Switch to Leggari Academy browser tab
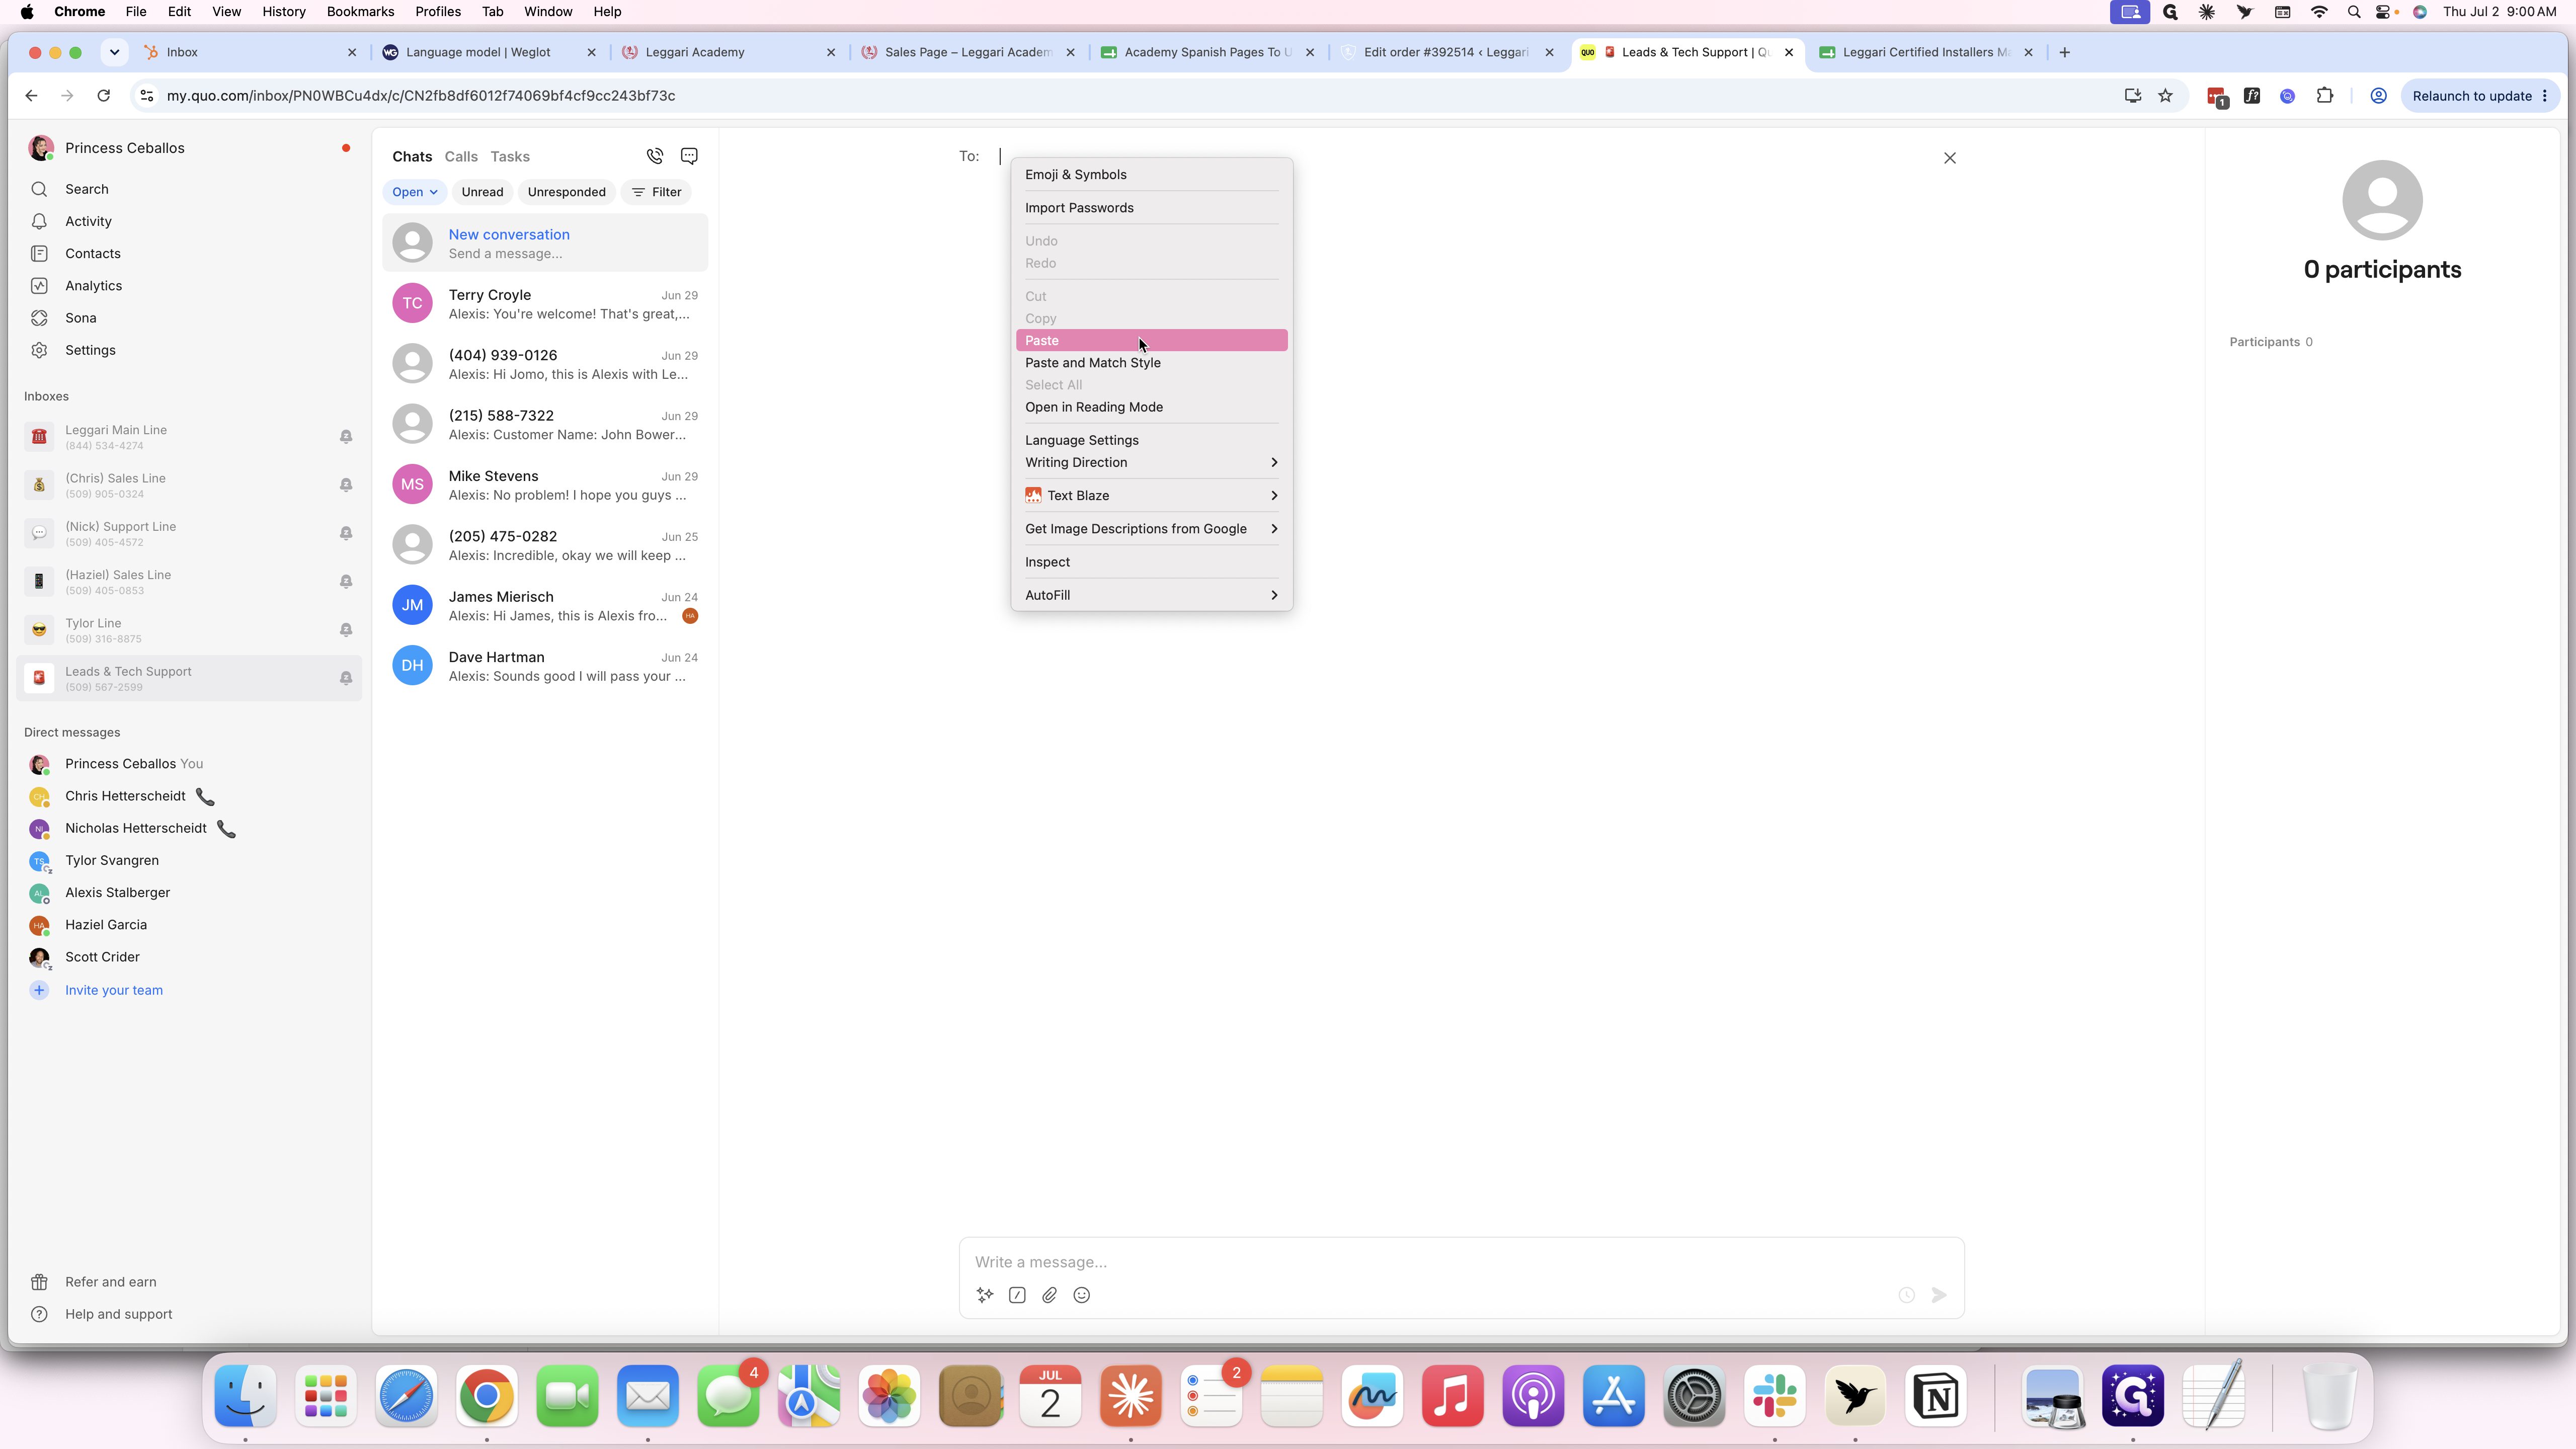Image resolution: width=2576 pixels, height=1449 pixels. (729, 52)
